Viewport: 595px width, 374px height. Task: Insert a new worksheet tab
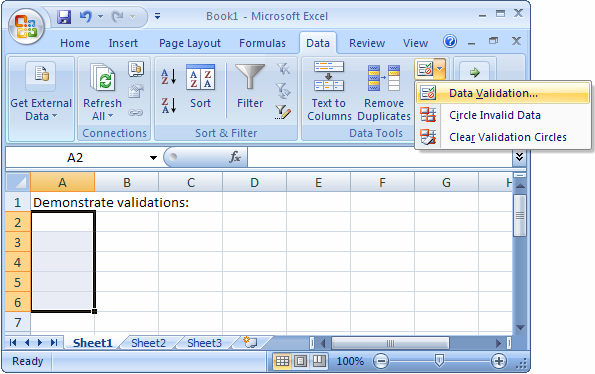click(x=251, y=343)
